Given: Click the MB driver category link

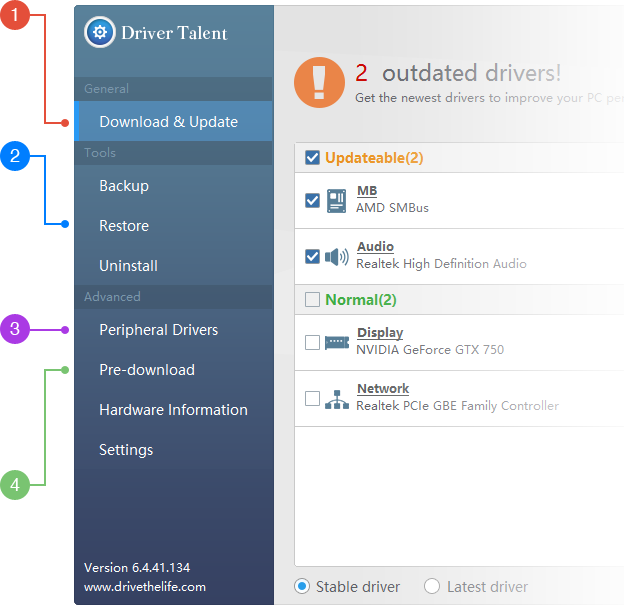Looking at the screenshot, I should coord(367,191).
